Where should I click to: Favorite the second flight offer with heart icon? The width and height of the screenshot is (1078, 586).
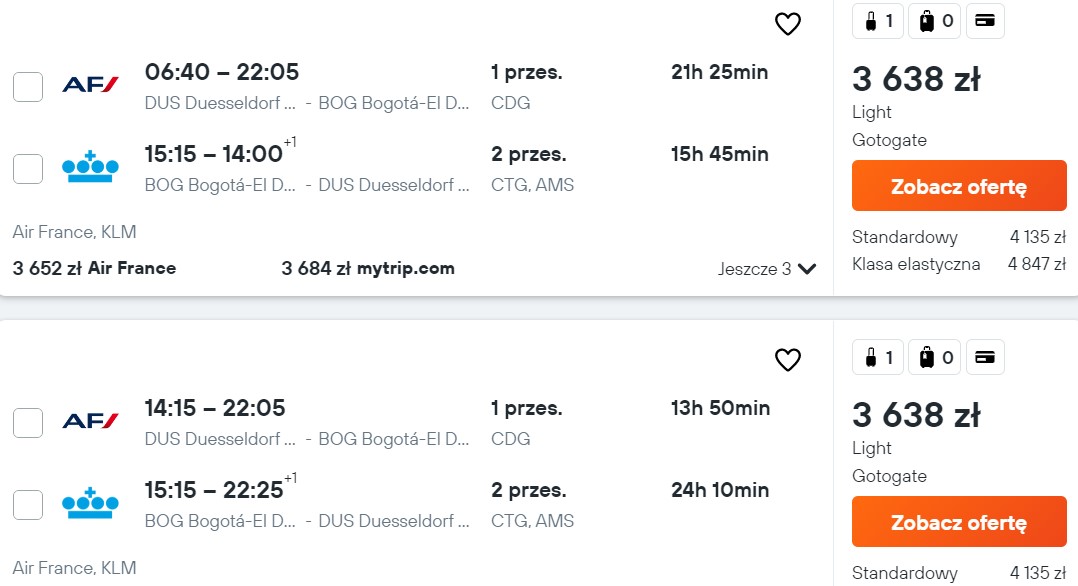[x=788, y=360]
